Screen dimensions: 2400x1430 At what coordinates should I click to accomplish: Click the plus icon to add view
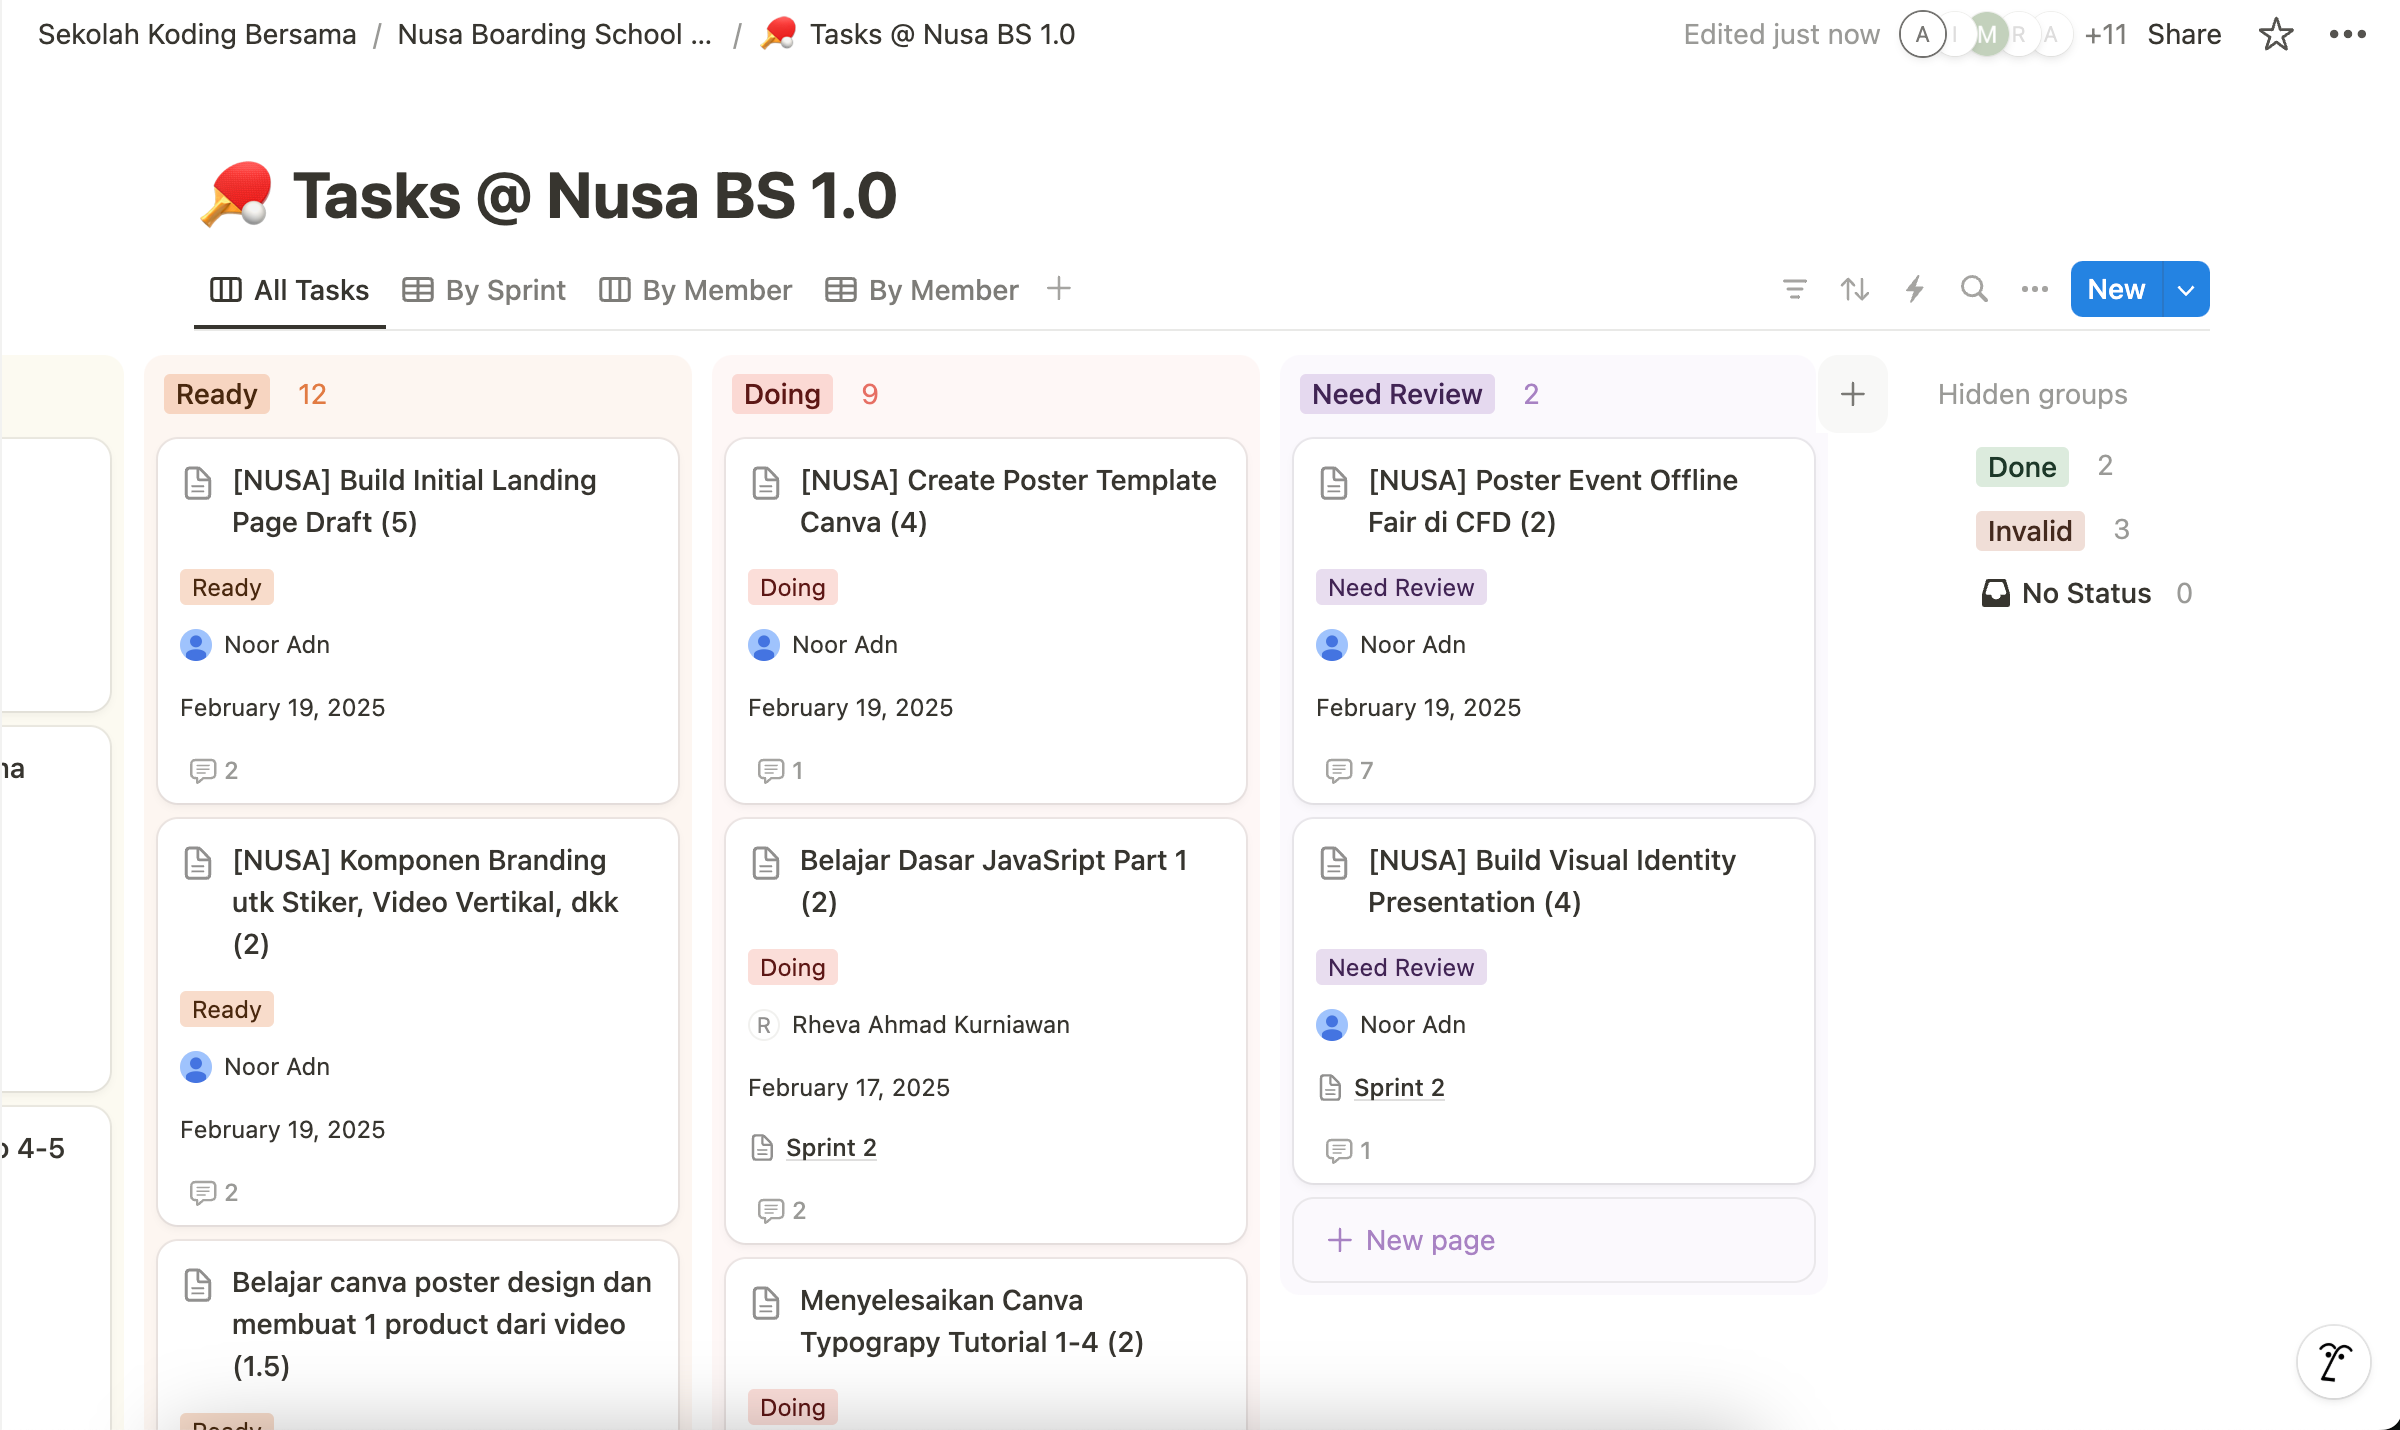point(1059,289)
